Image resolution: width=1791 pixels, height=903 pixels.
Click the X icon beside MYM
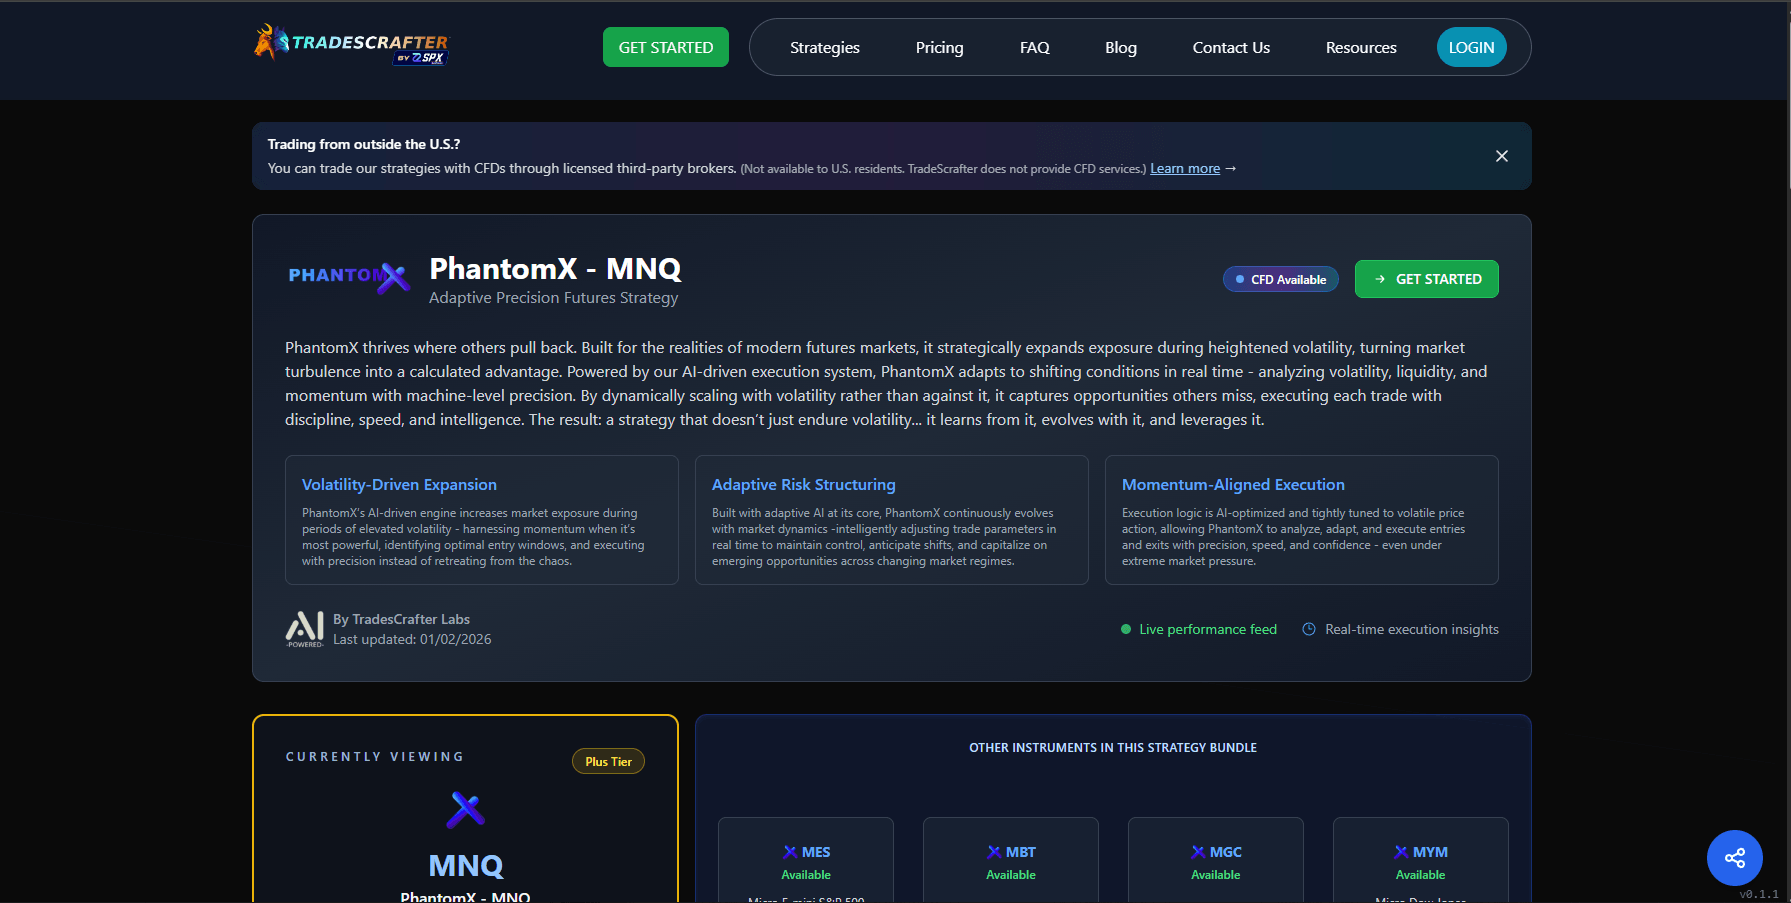point(1401,852)
